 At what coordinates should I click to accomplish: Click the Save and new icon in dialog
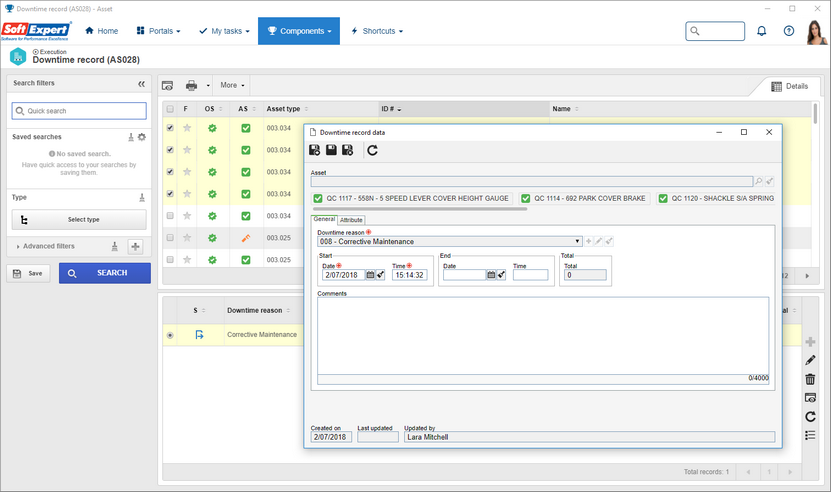tap(314, 151)
